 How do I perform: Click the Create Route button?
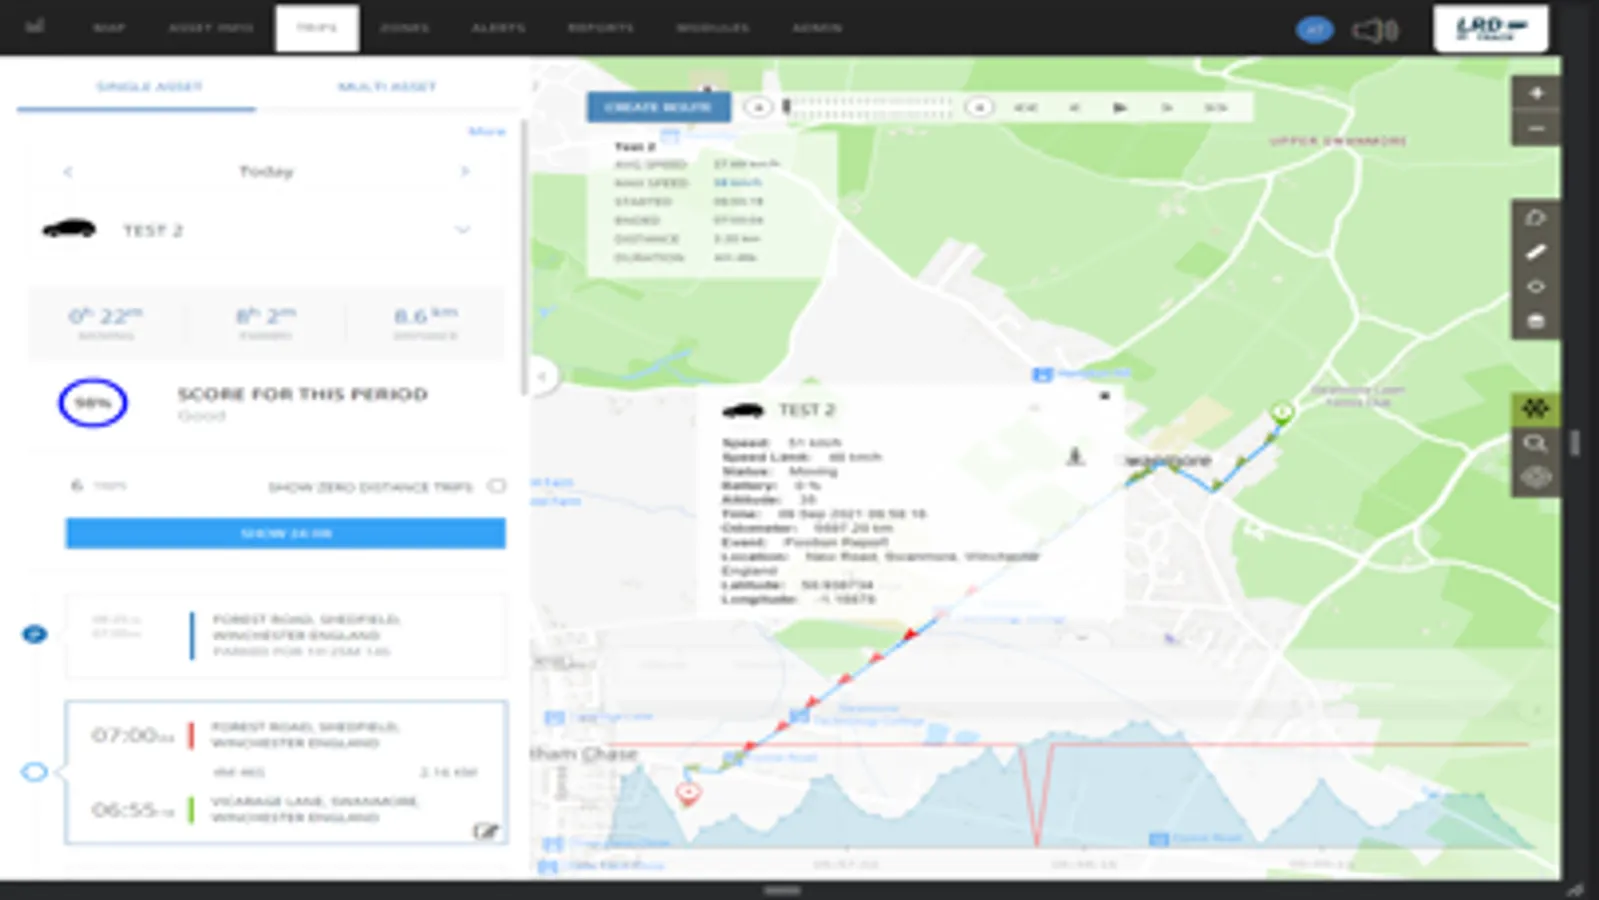click(x=658, y=107)
